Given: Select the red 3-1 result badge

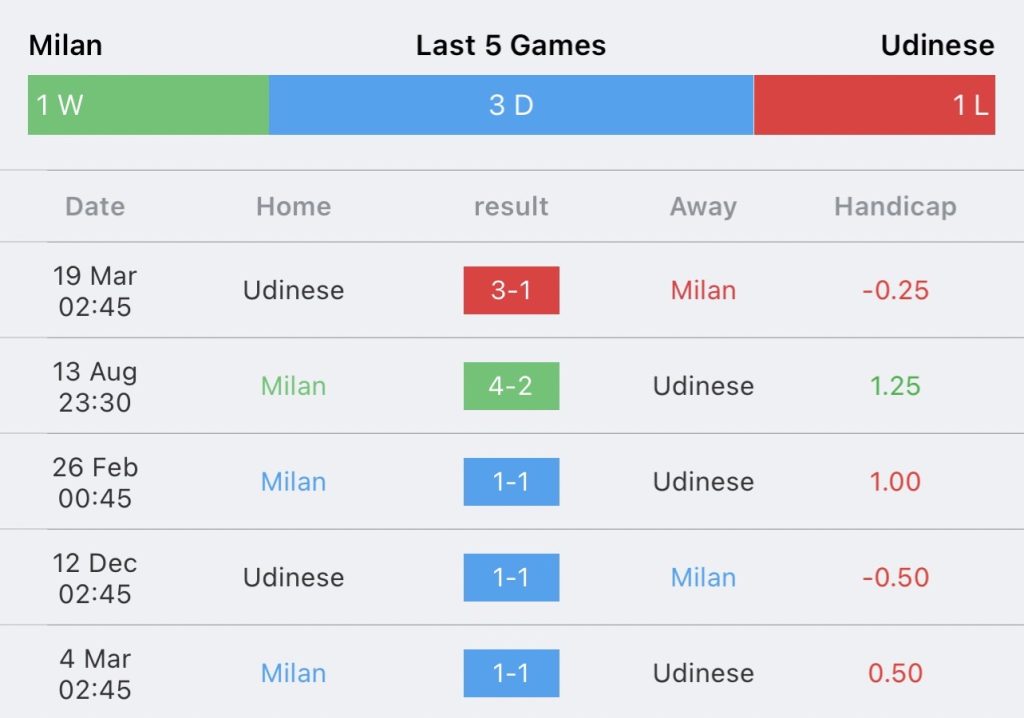Looking at the screenshot, I should pos(511,290).
